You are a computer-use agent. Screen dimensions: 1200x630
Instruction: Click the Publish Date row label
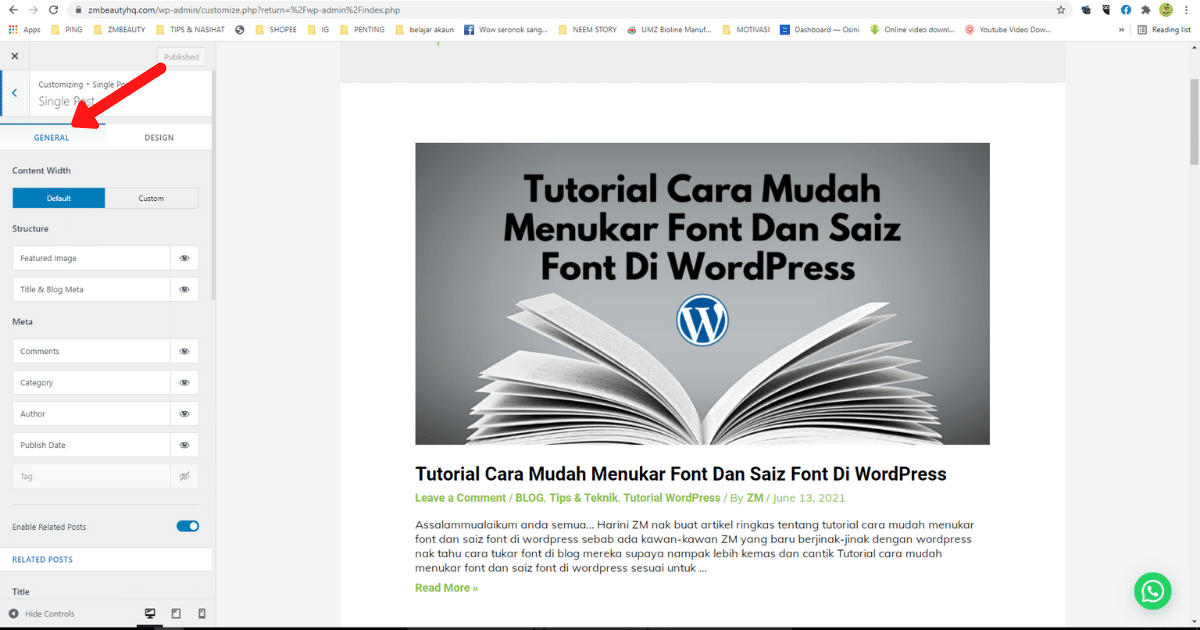(43, 445)
